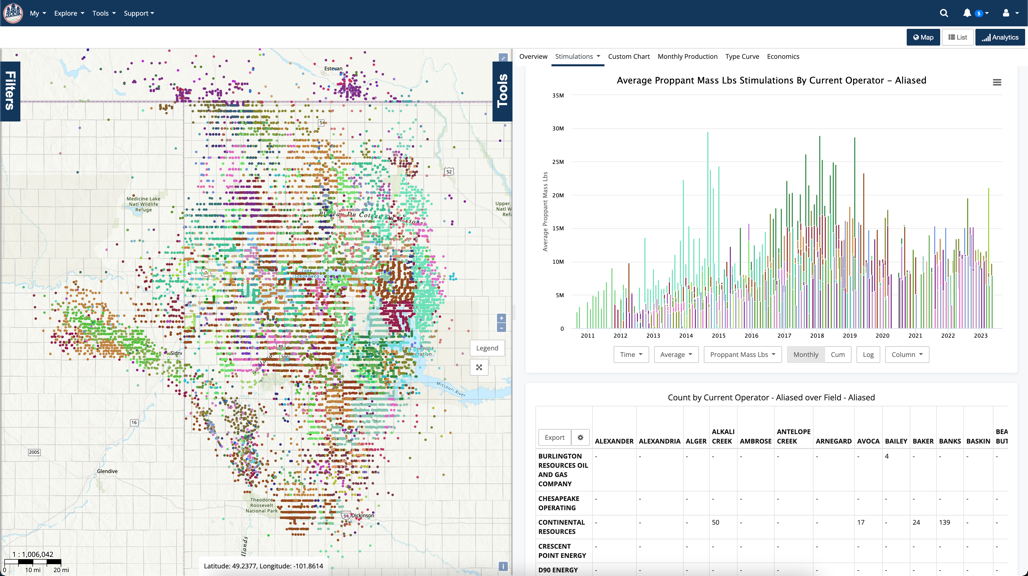Screen dimensions: 1028x576
Task: Open the Column chart type dropdown
Action: [x=906, y=354]
